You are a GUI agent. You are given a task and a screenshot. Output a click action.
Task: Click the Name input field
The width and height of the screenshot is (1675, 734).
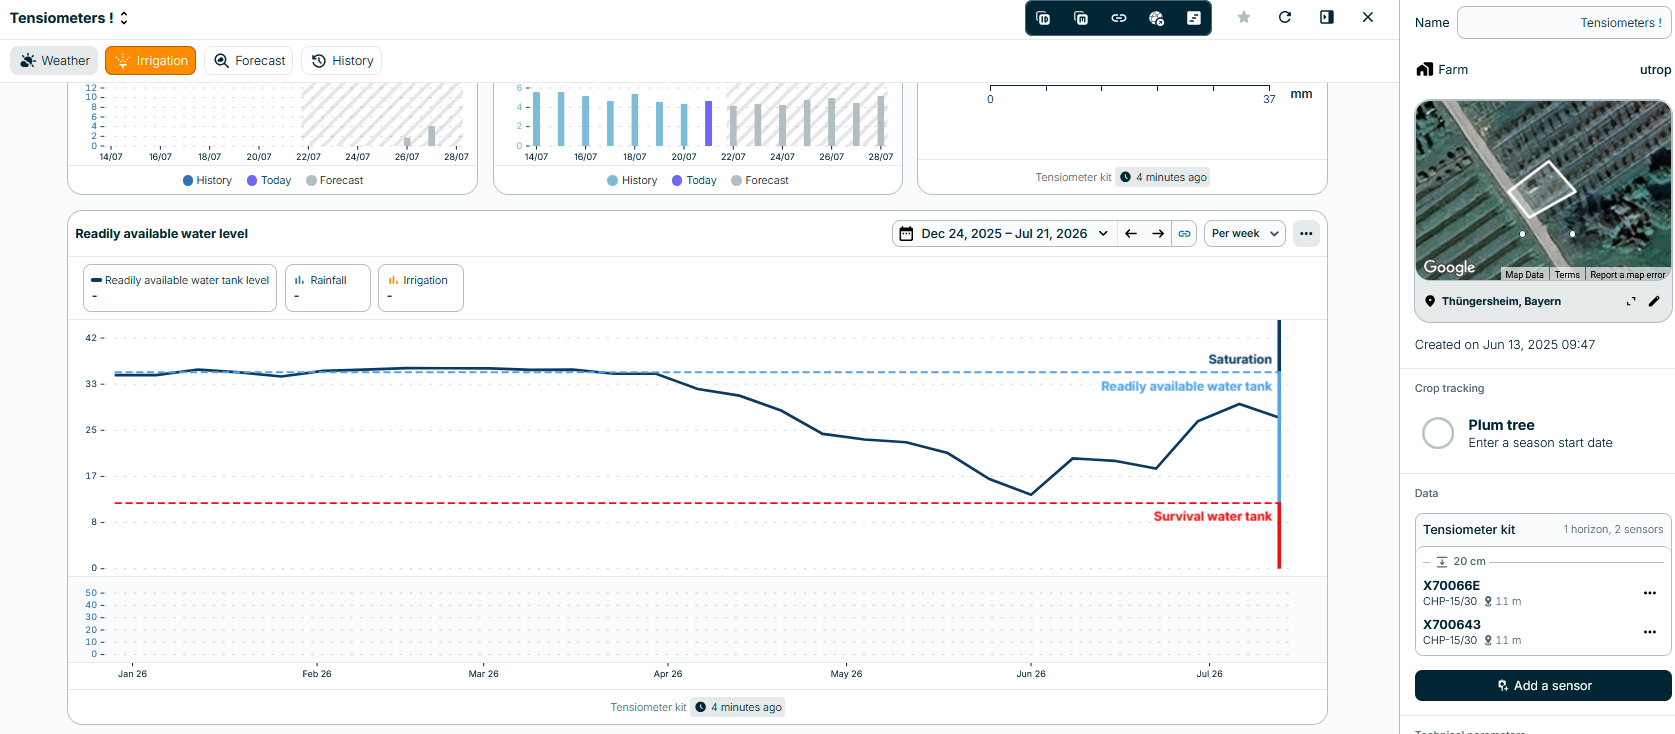(1564, 23)
